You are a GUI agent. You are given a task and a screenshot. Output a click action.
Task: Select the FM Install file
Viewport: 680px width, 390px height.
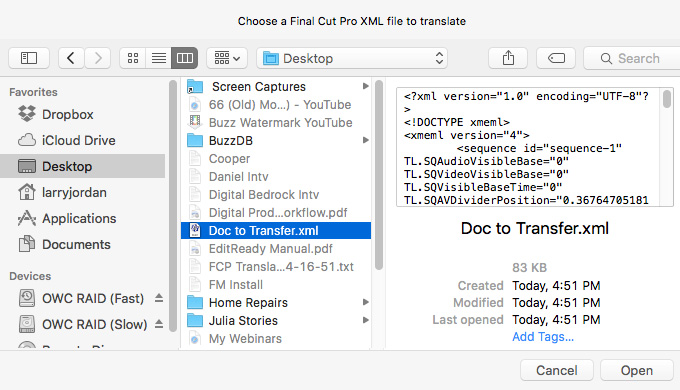(x=276, y=285)
